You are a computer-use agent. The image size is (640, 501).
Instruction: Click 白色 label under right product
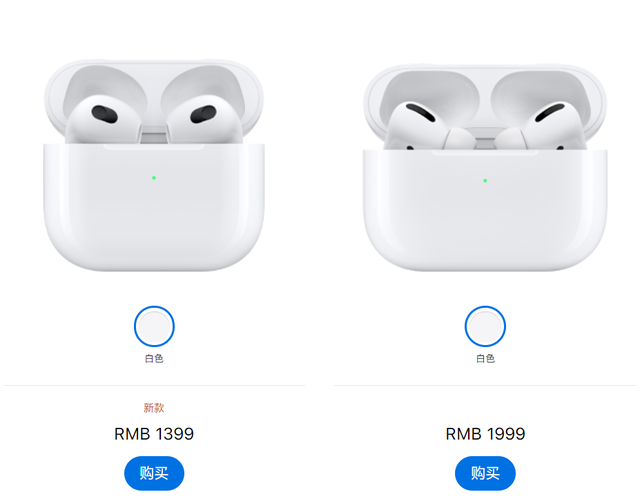pyautogui.click(x=485, y=358)
